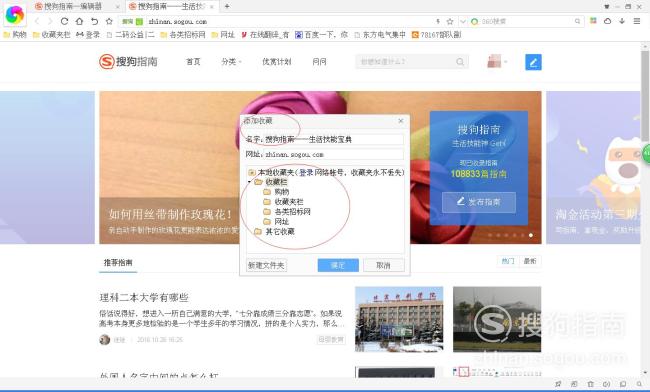Switch to the 热门 sort tab
The height and width of the screenshot is (392, 650).
click(508, 261)
